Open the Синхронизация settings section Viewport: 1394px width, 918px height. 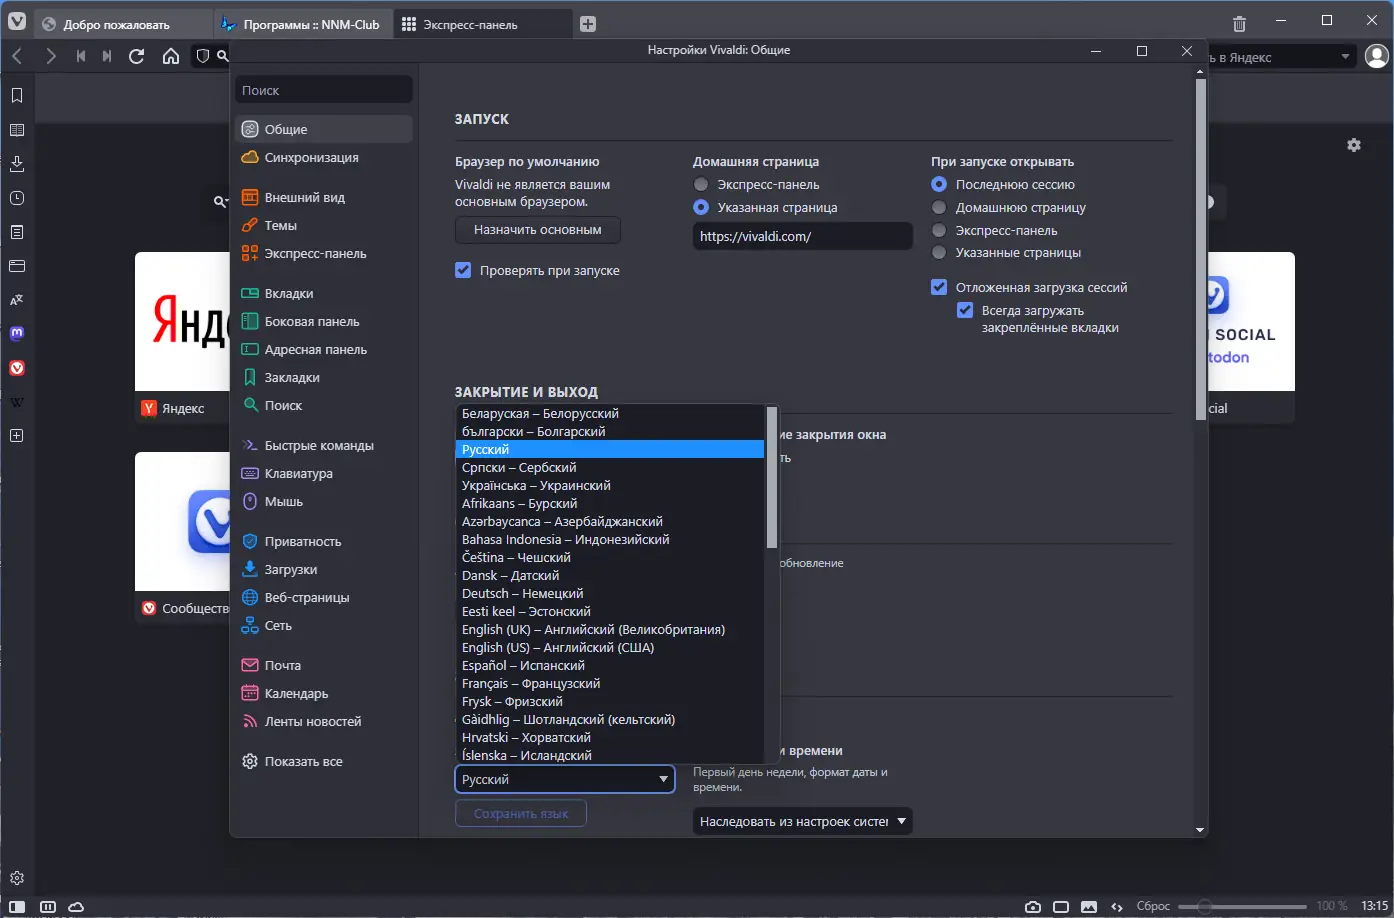click(324, 158)
